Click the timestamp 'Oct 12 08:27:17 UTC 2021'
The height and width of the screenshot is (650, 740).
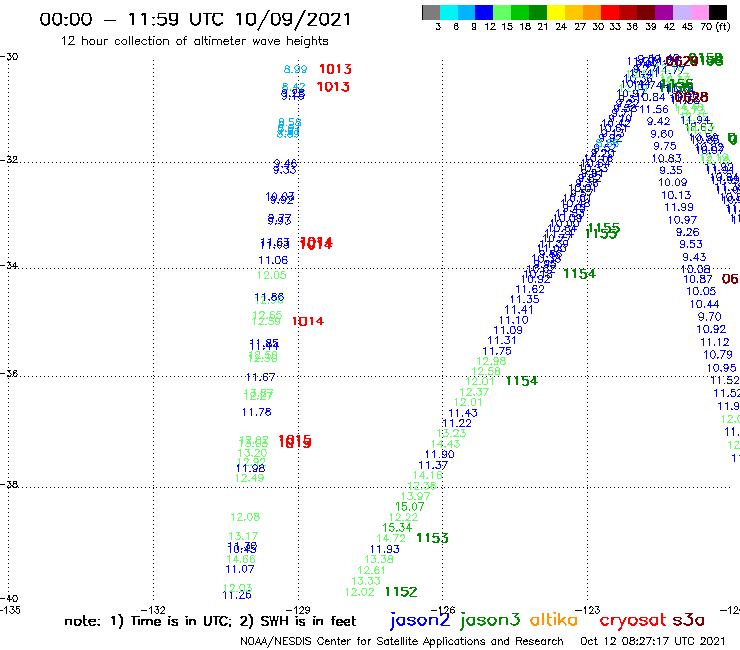[x=652, y=641]
